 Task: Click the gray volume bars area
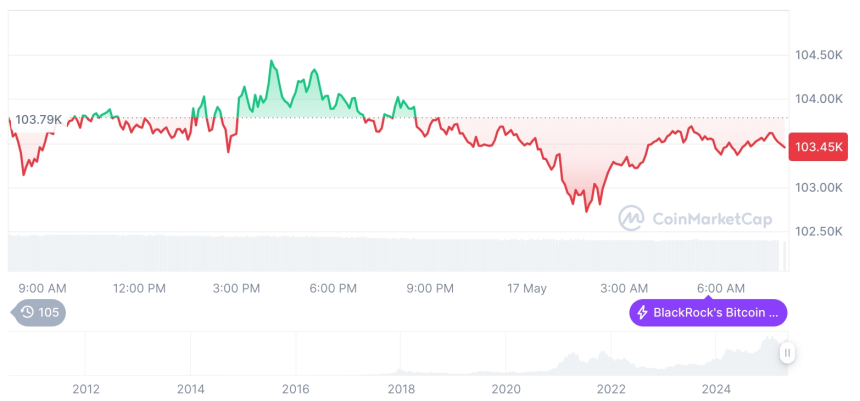(400, 252)
